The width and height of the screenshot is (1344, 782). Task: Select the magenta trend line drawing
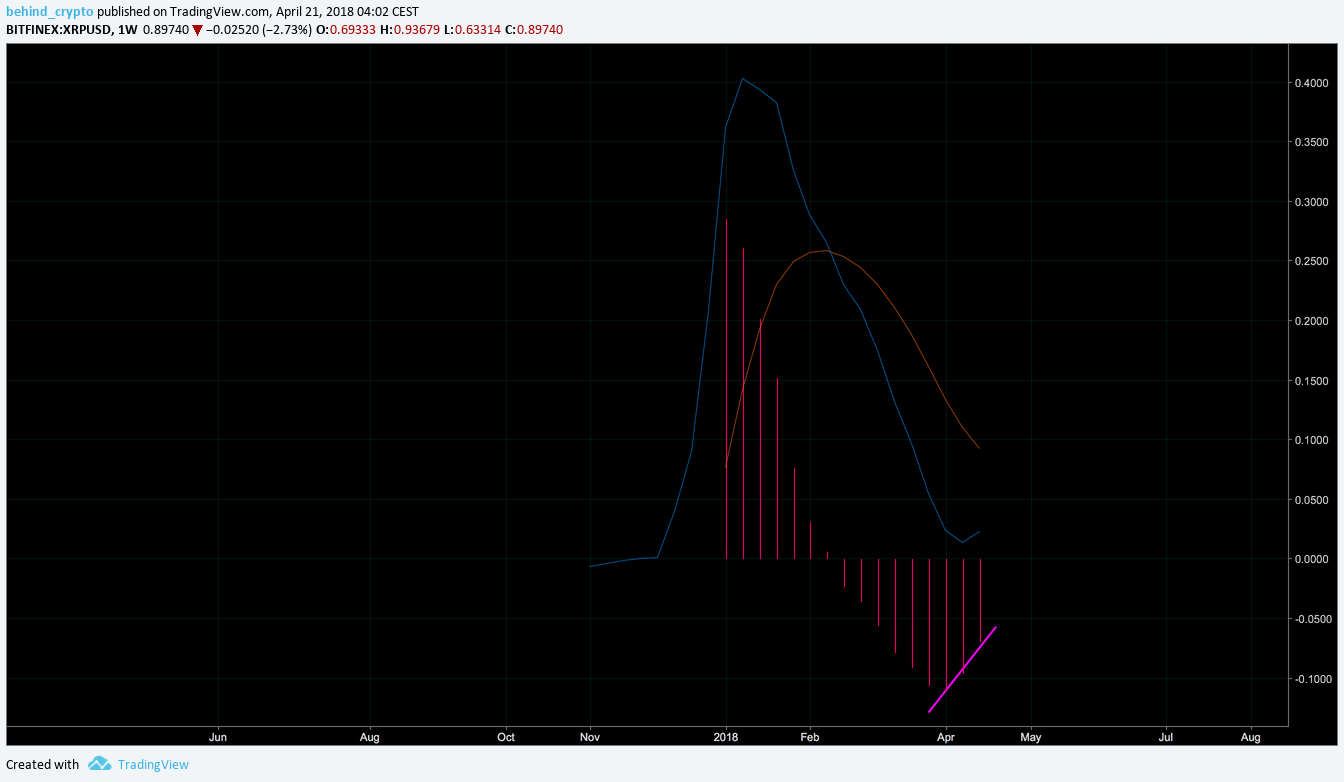tap(962, 670)
